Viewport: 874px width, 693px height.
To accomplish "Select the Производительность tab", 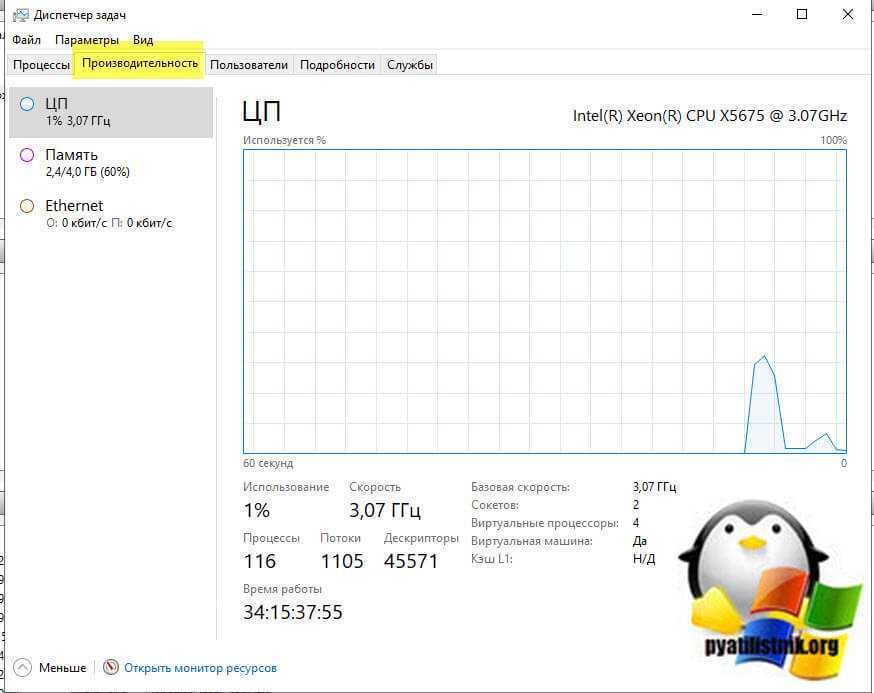I will (140, 63).
